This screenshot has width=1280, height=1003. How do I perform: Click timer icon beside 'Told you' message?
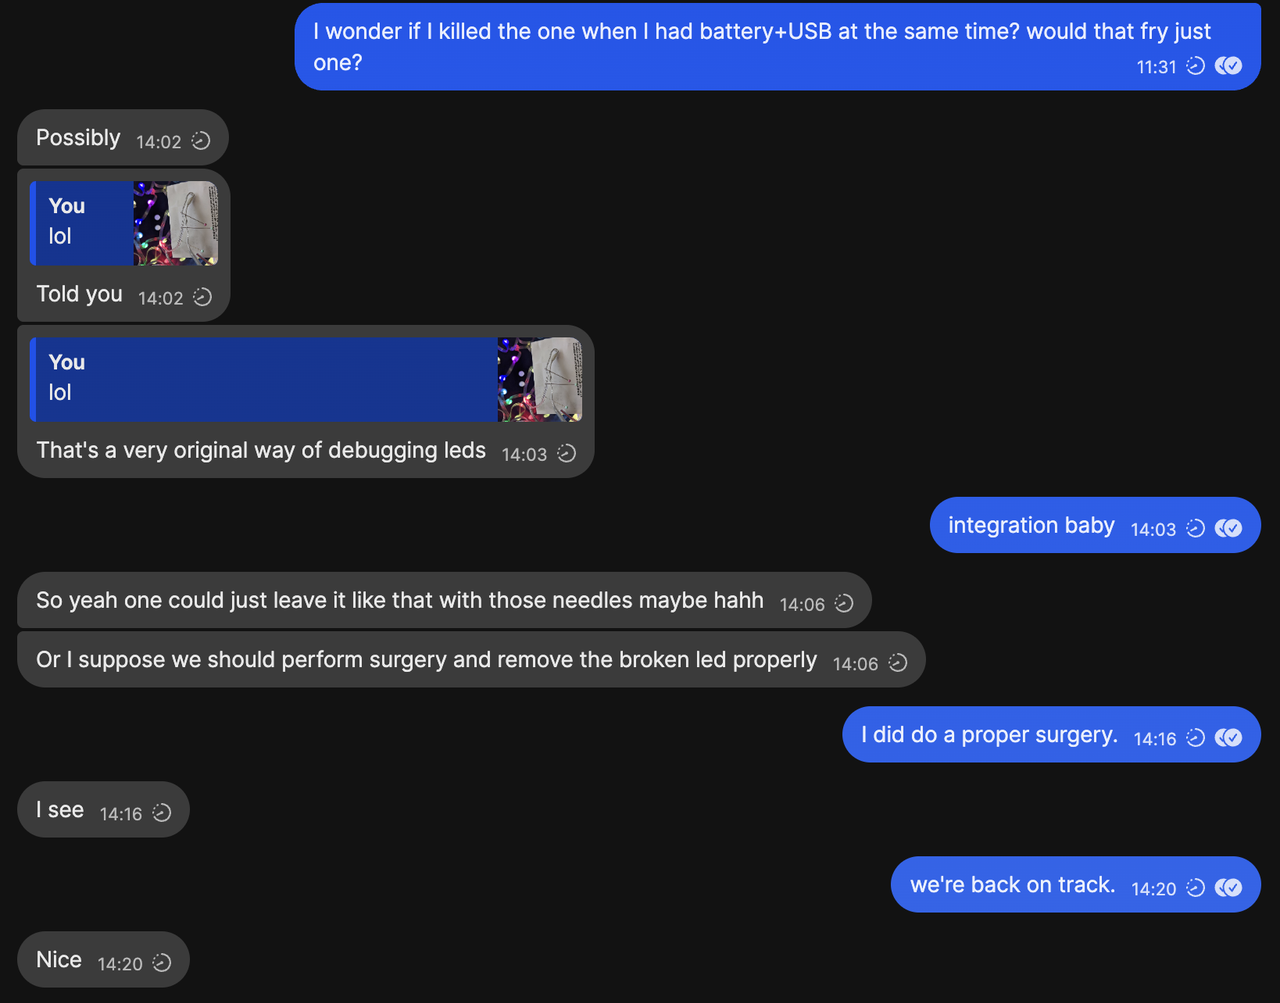(202, 297)
